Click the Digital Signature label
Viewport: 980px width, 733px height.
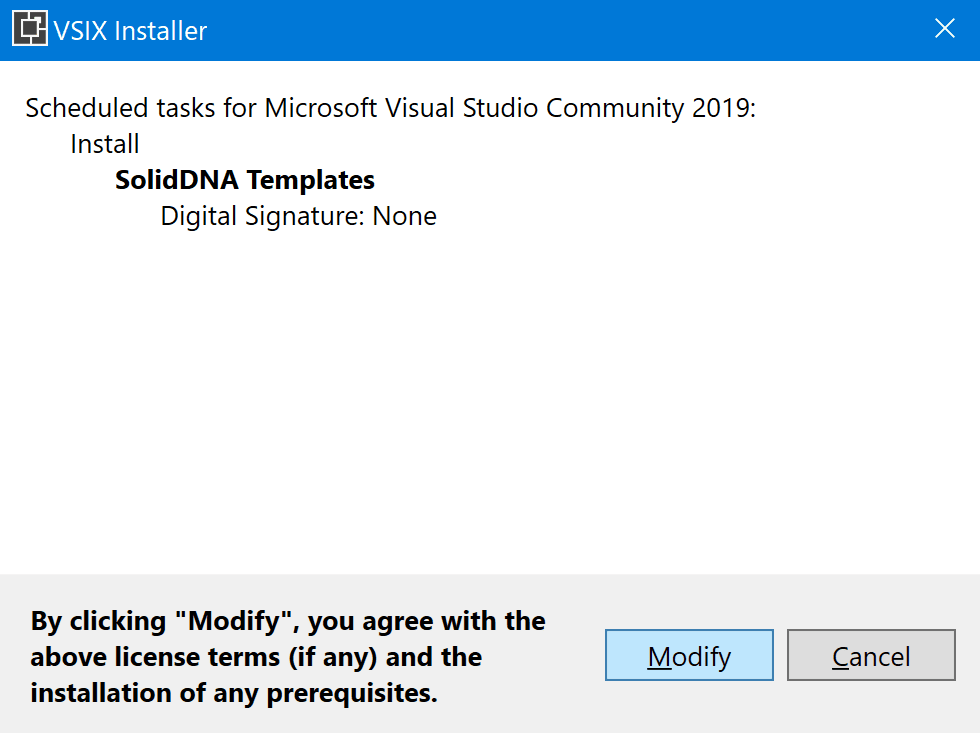(x=262, y=216)
